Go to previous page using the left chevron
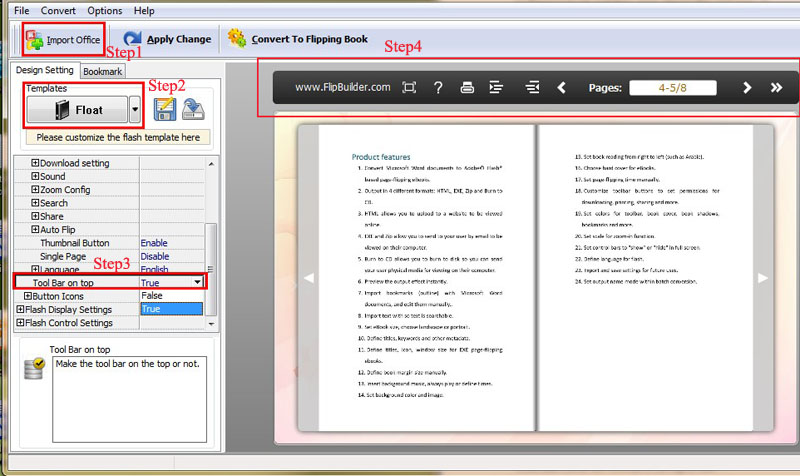The image size is (800, 476). [x=561, y=88]
